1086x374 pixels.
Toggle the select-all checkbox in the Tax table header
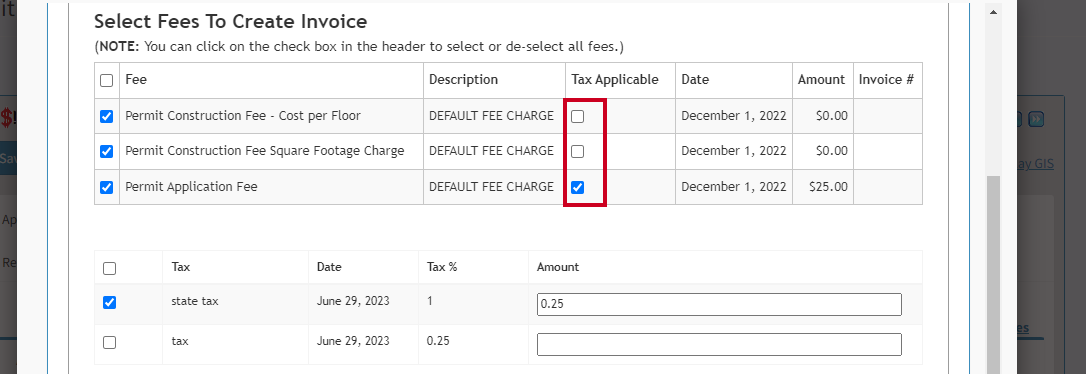109,268
